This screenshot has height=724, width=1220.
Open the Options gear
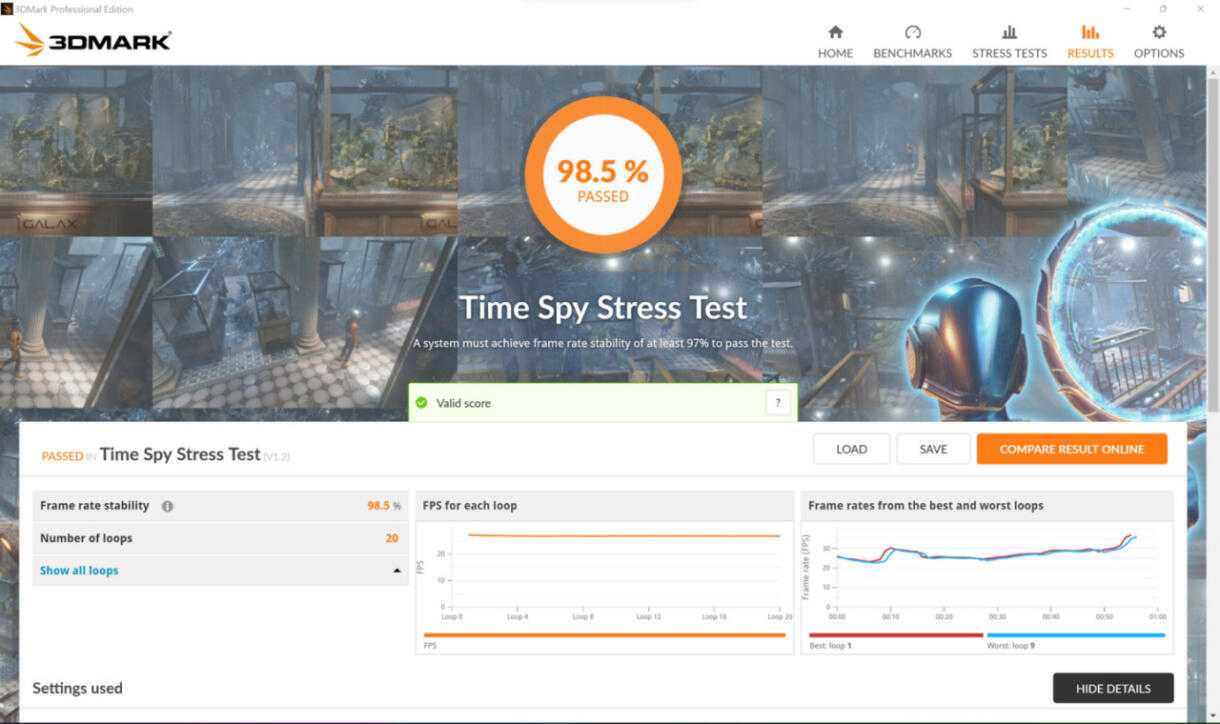pos(1158,33)
